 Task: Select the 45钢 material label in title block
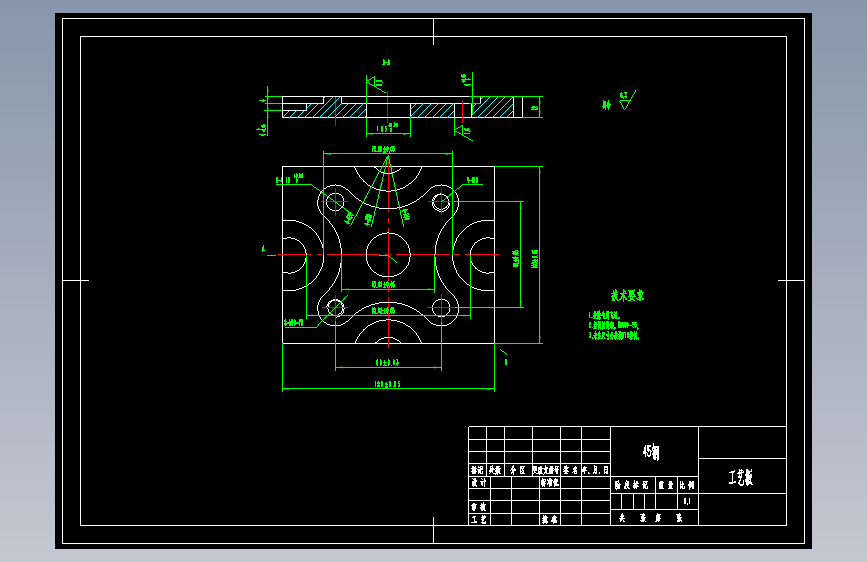point(651,452)
